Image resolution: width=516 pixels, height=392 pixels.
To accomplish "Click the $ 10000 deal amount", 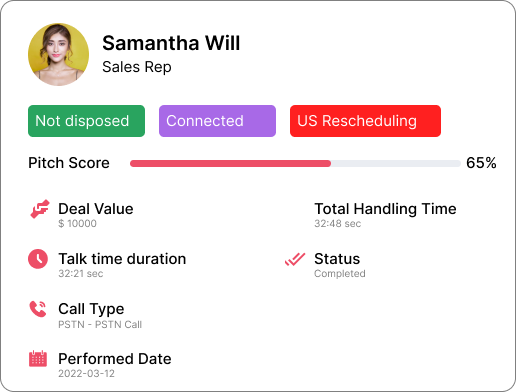I will click(x=77, y=223).
